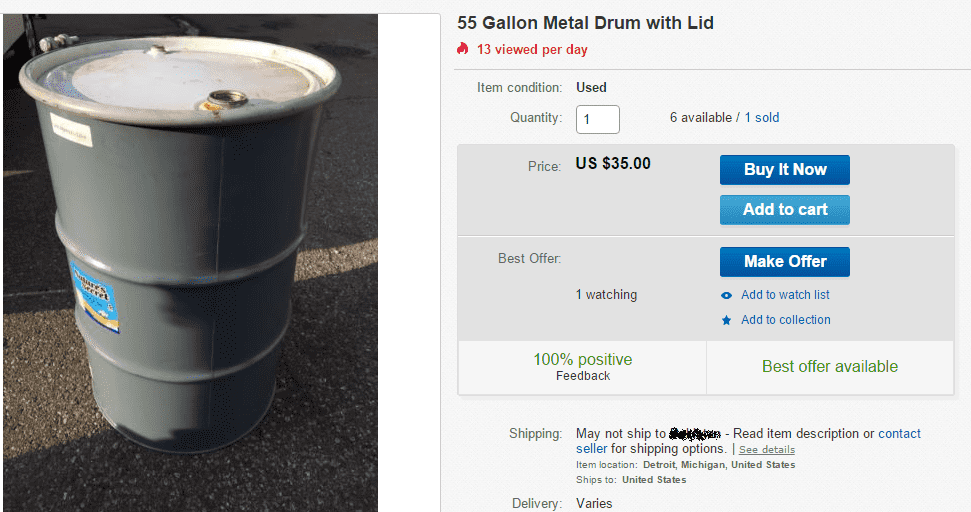Image resolution: width=971 pixels, height=512 pixels.
Task: Add the drum to cart
Action: (x=785, y=209)
